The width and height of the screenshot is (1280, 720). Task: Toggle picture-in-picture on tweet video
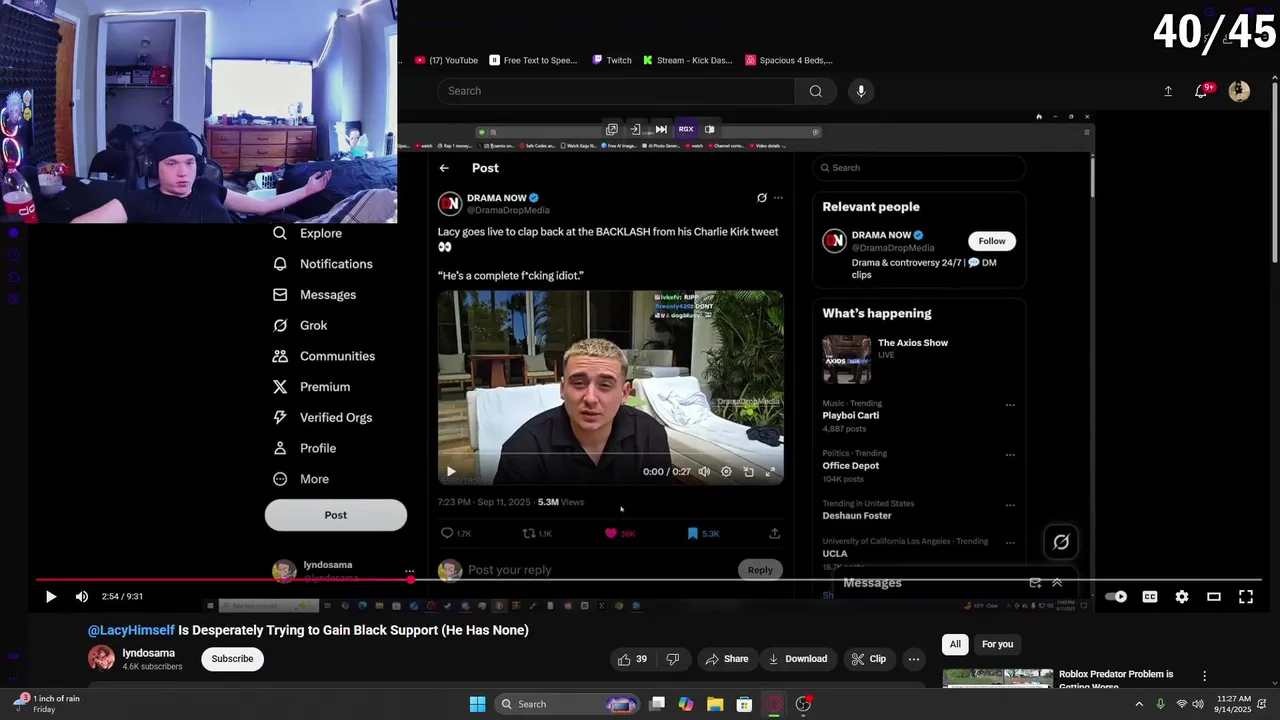tap(748, 472)
